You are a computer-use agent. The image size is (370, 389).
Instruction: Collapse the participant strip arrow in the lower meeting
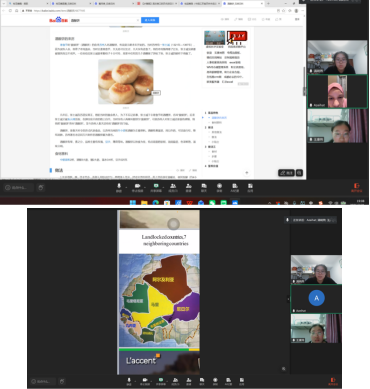click(288, 299)
